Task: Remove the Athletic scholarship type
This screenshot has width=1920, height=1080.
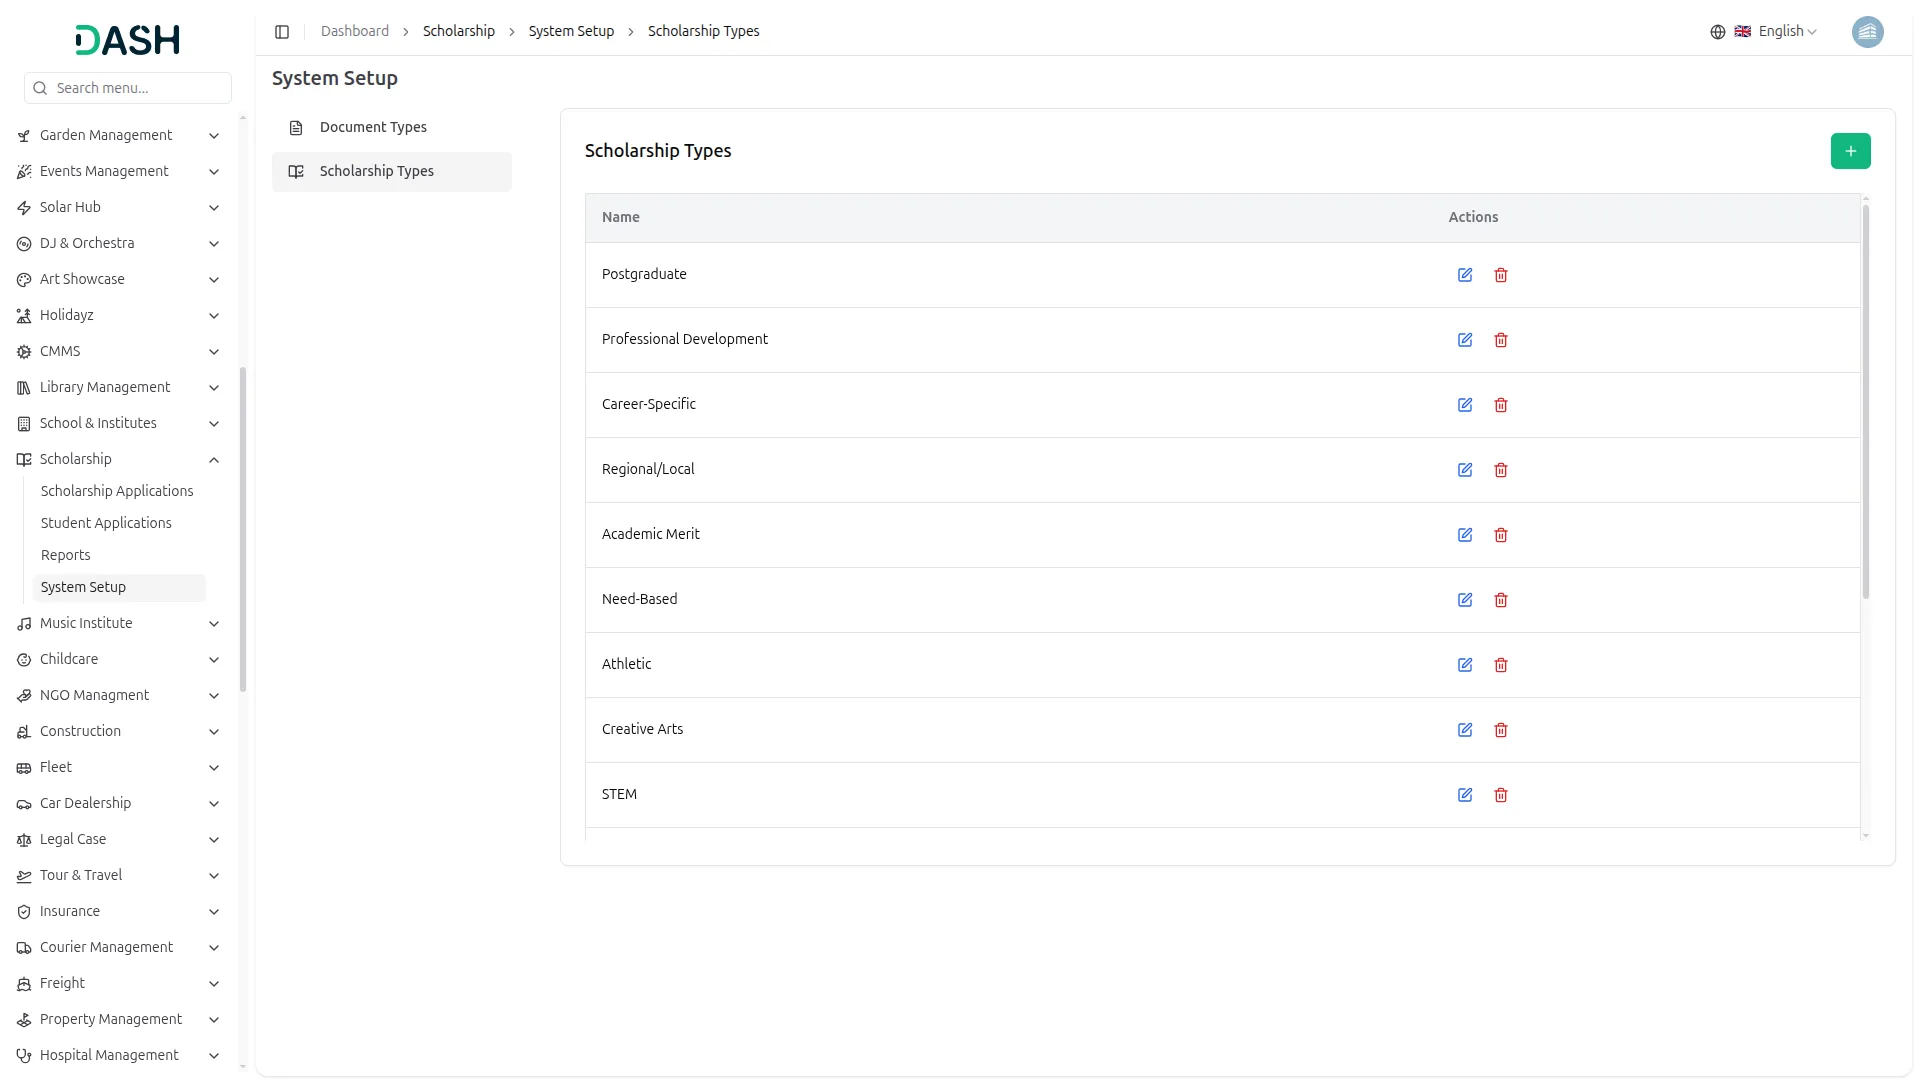Action: coord(1501,665)
